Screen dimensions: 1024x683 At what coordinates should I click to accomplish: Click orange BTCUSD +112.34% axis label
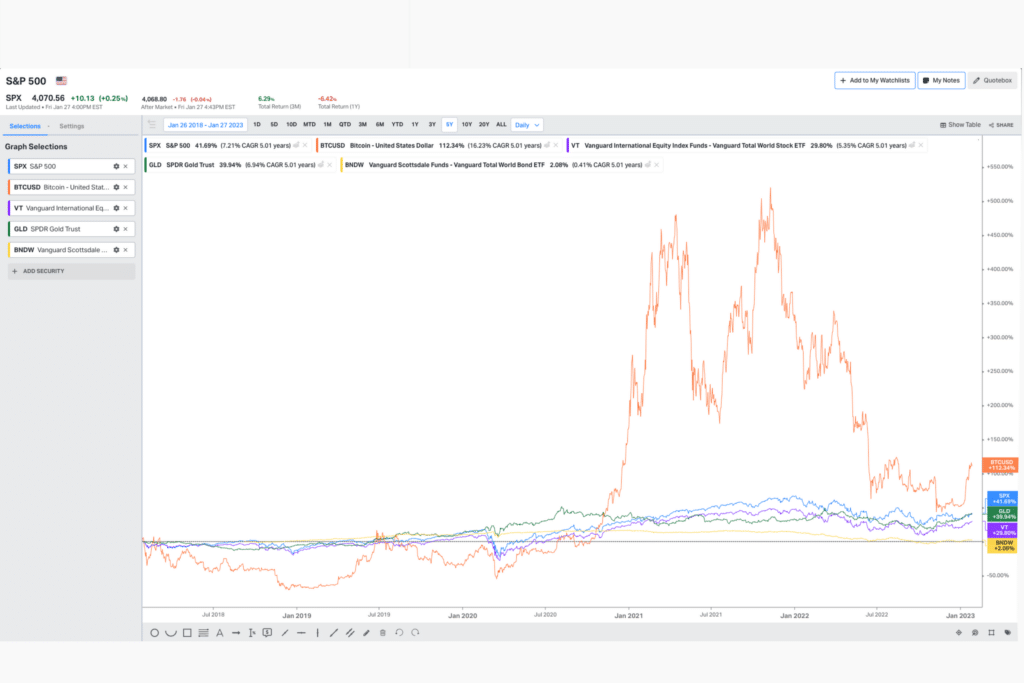[1000, 465]
